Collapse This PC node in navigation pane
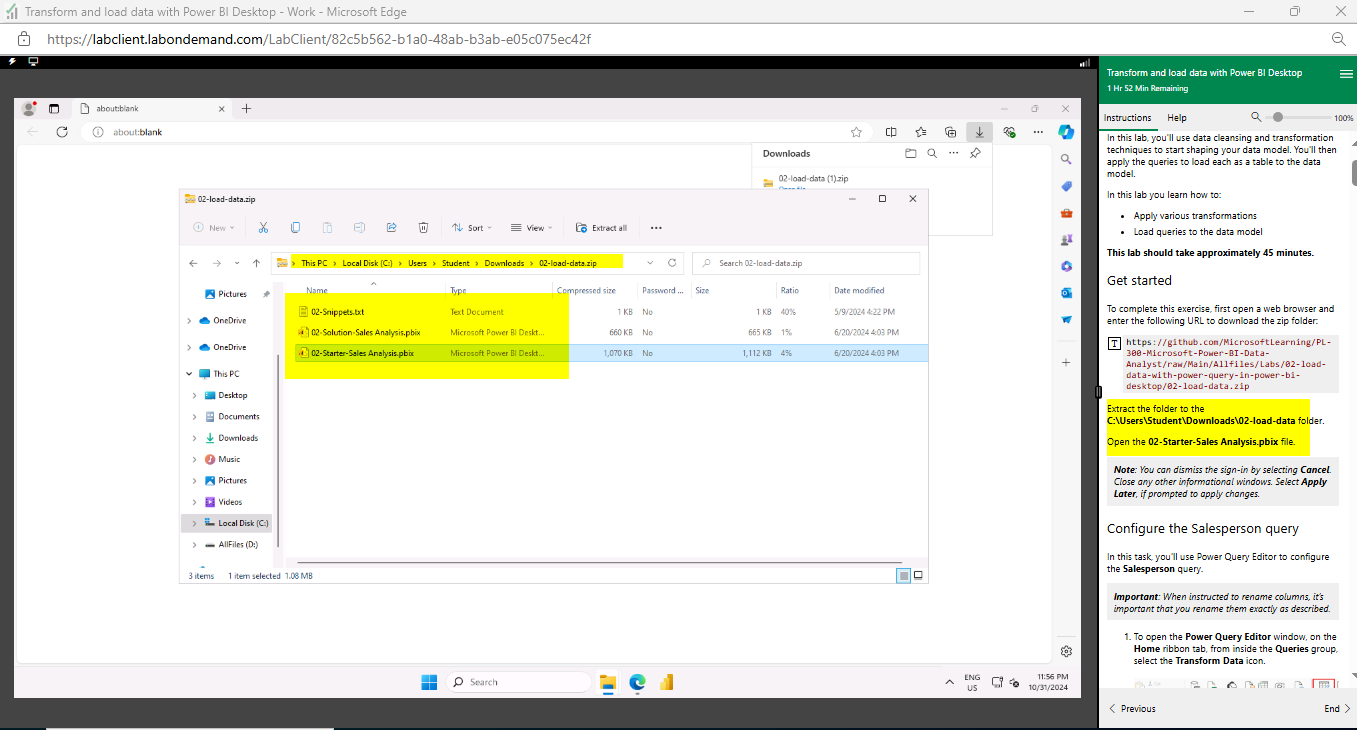The height and width of the screenshot is (730, 1357). (x=190, y=374)
